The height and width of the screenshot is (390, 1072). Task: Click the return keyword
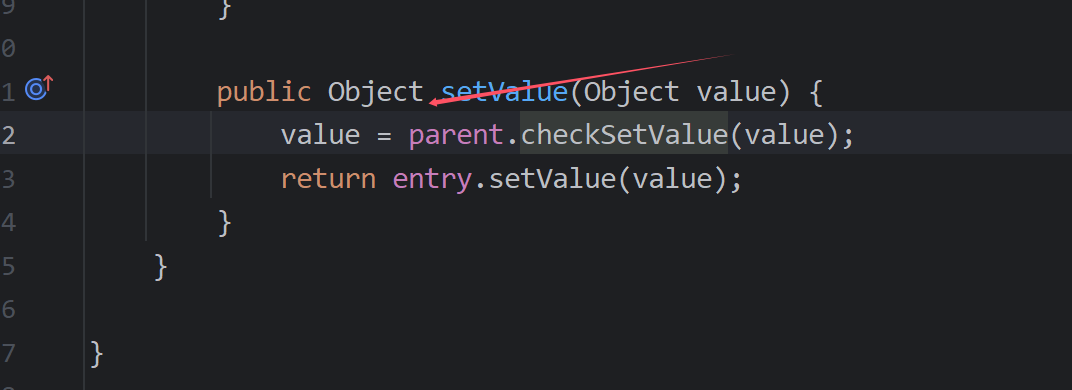point(328,179)
